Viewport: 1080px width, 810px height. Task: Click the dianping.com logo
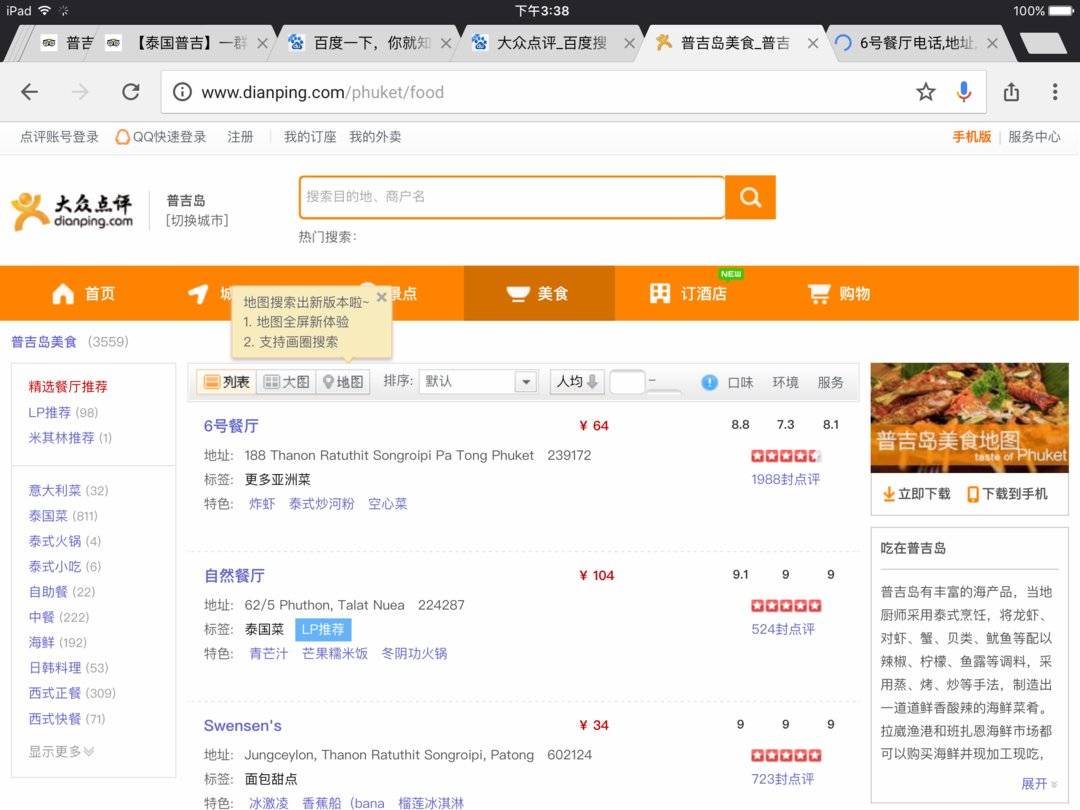72,211
